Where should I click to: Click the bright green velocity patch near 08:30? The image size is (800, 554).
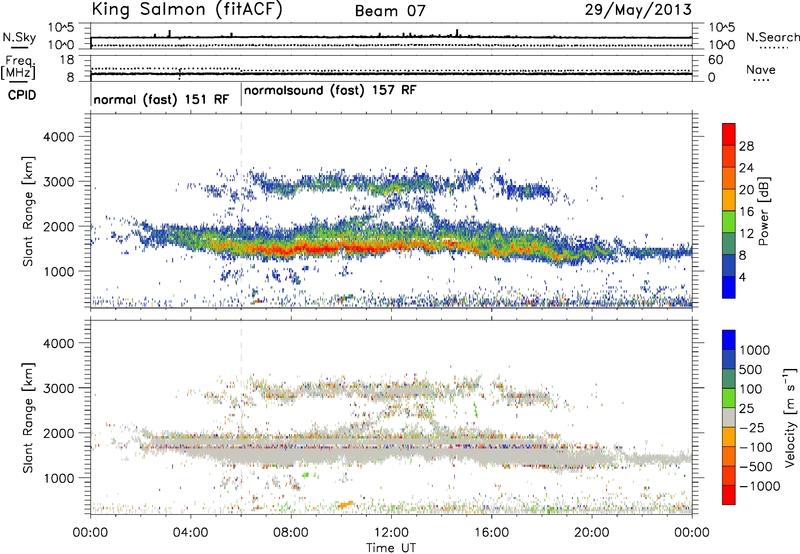click(306, 474)
